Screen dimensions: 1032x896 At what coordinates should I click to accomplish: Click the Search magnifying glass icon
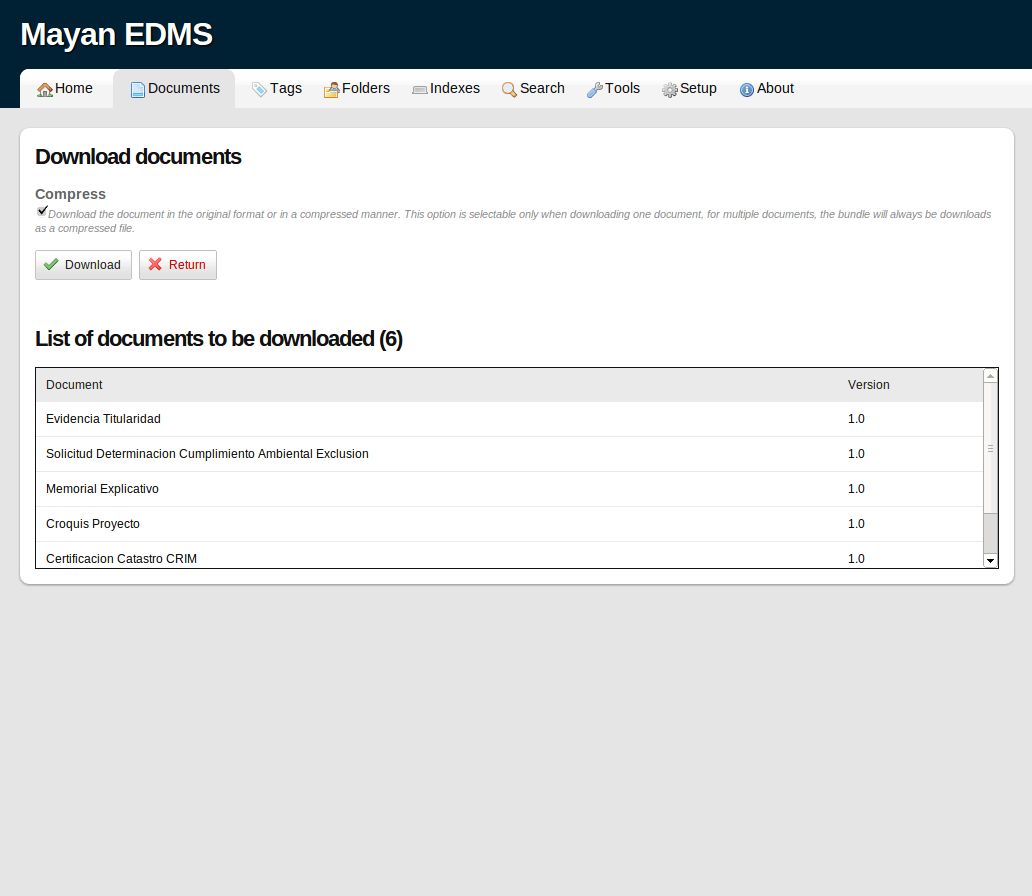click(509, 89)
